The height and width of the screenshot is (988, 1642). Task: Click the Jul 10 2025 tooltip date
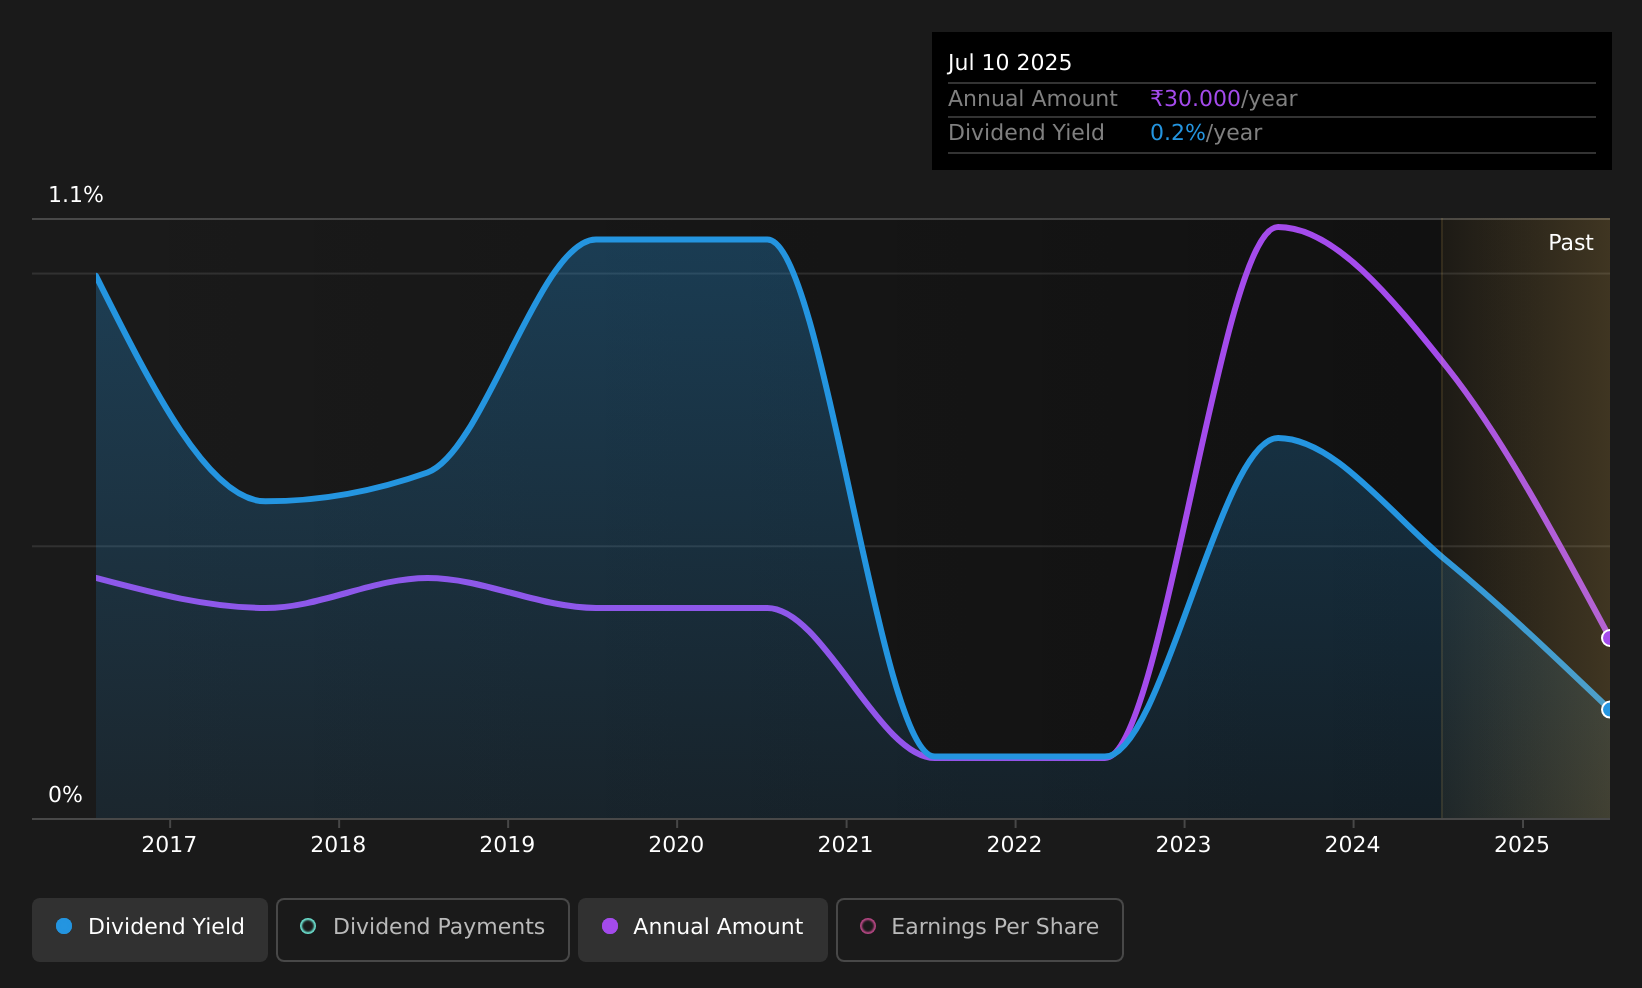pos(1010,63)
